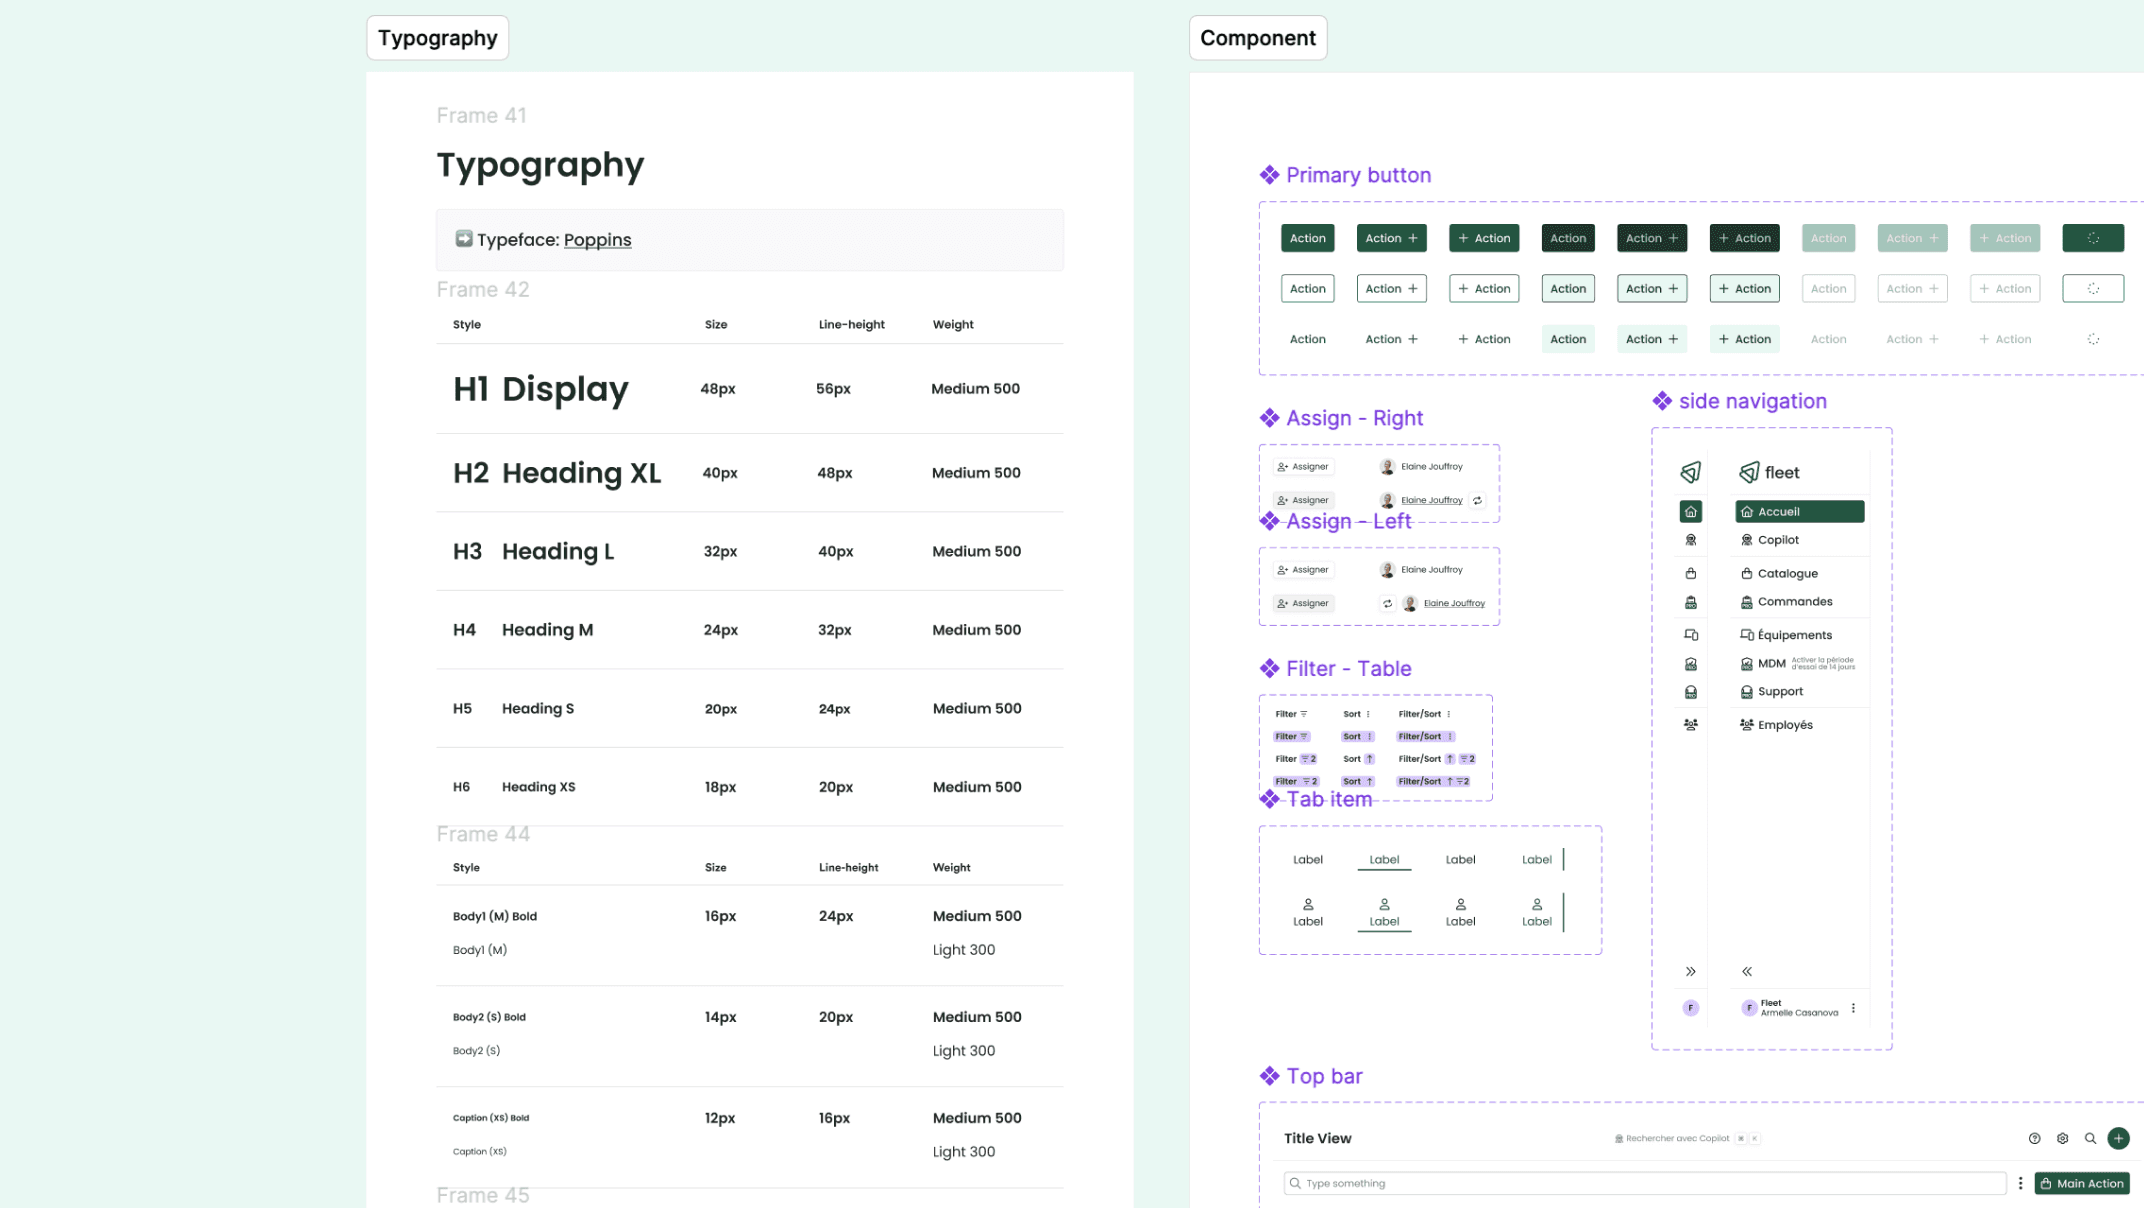
Task: Select the underlined active Label tab without icon
Action: pos(1384,860)
